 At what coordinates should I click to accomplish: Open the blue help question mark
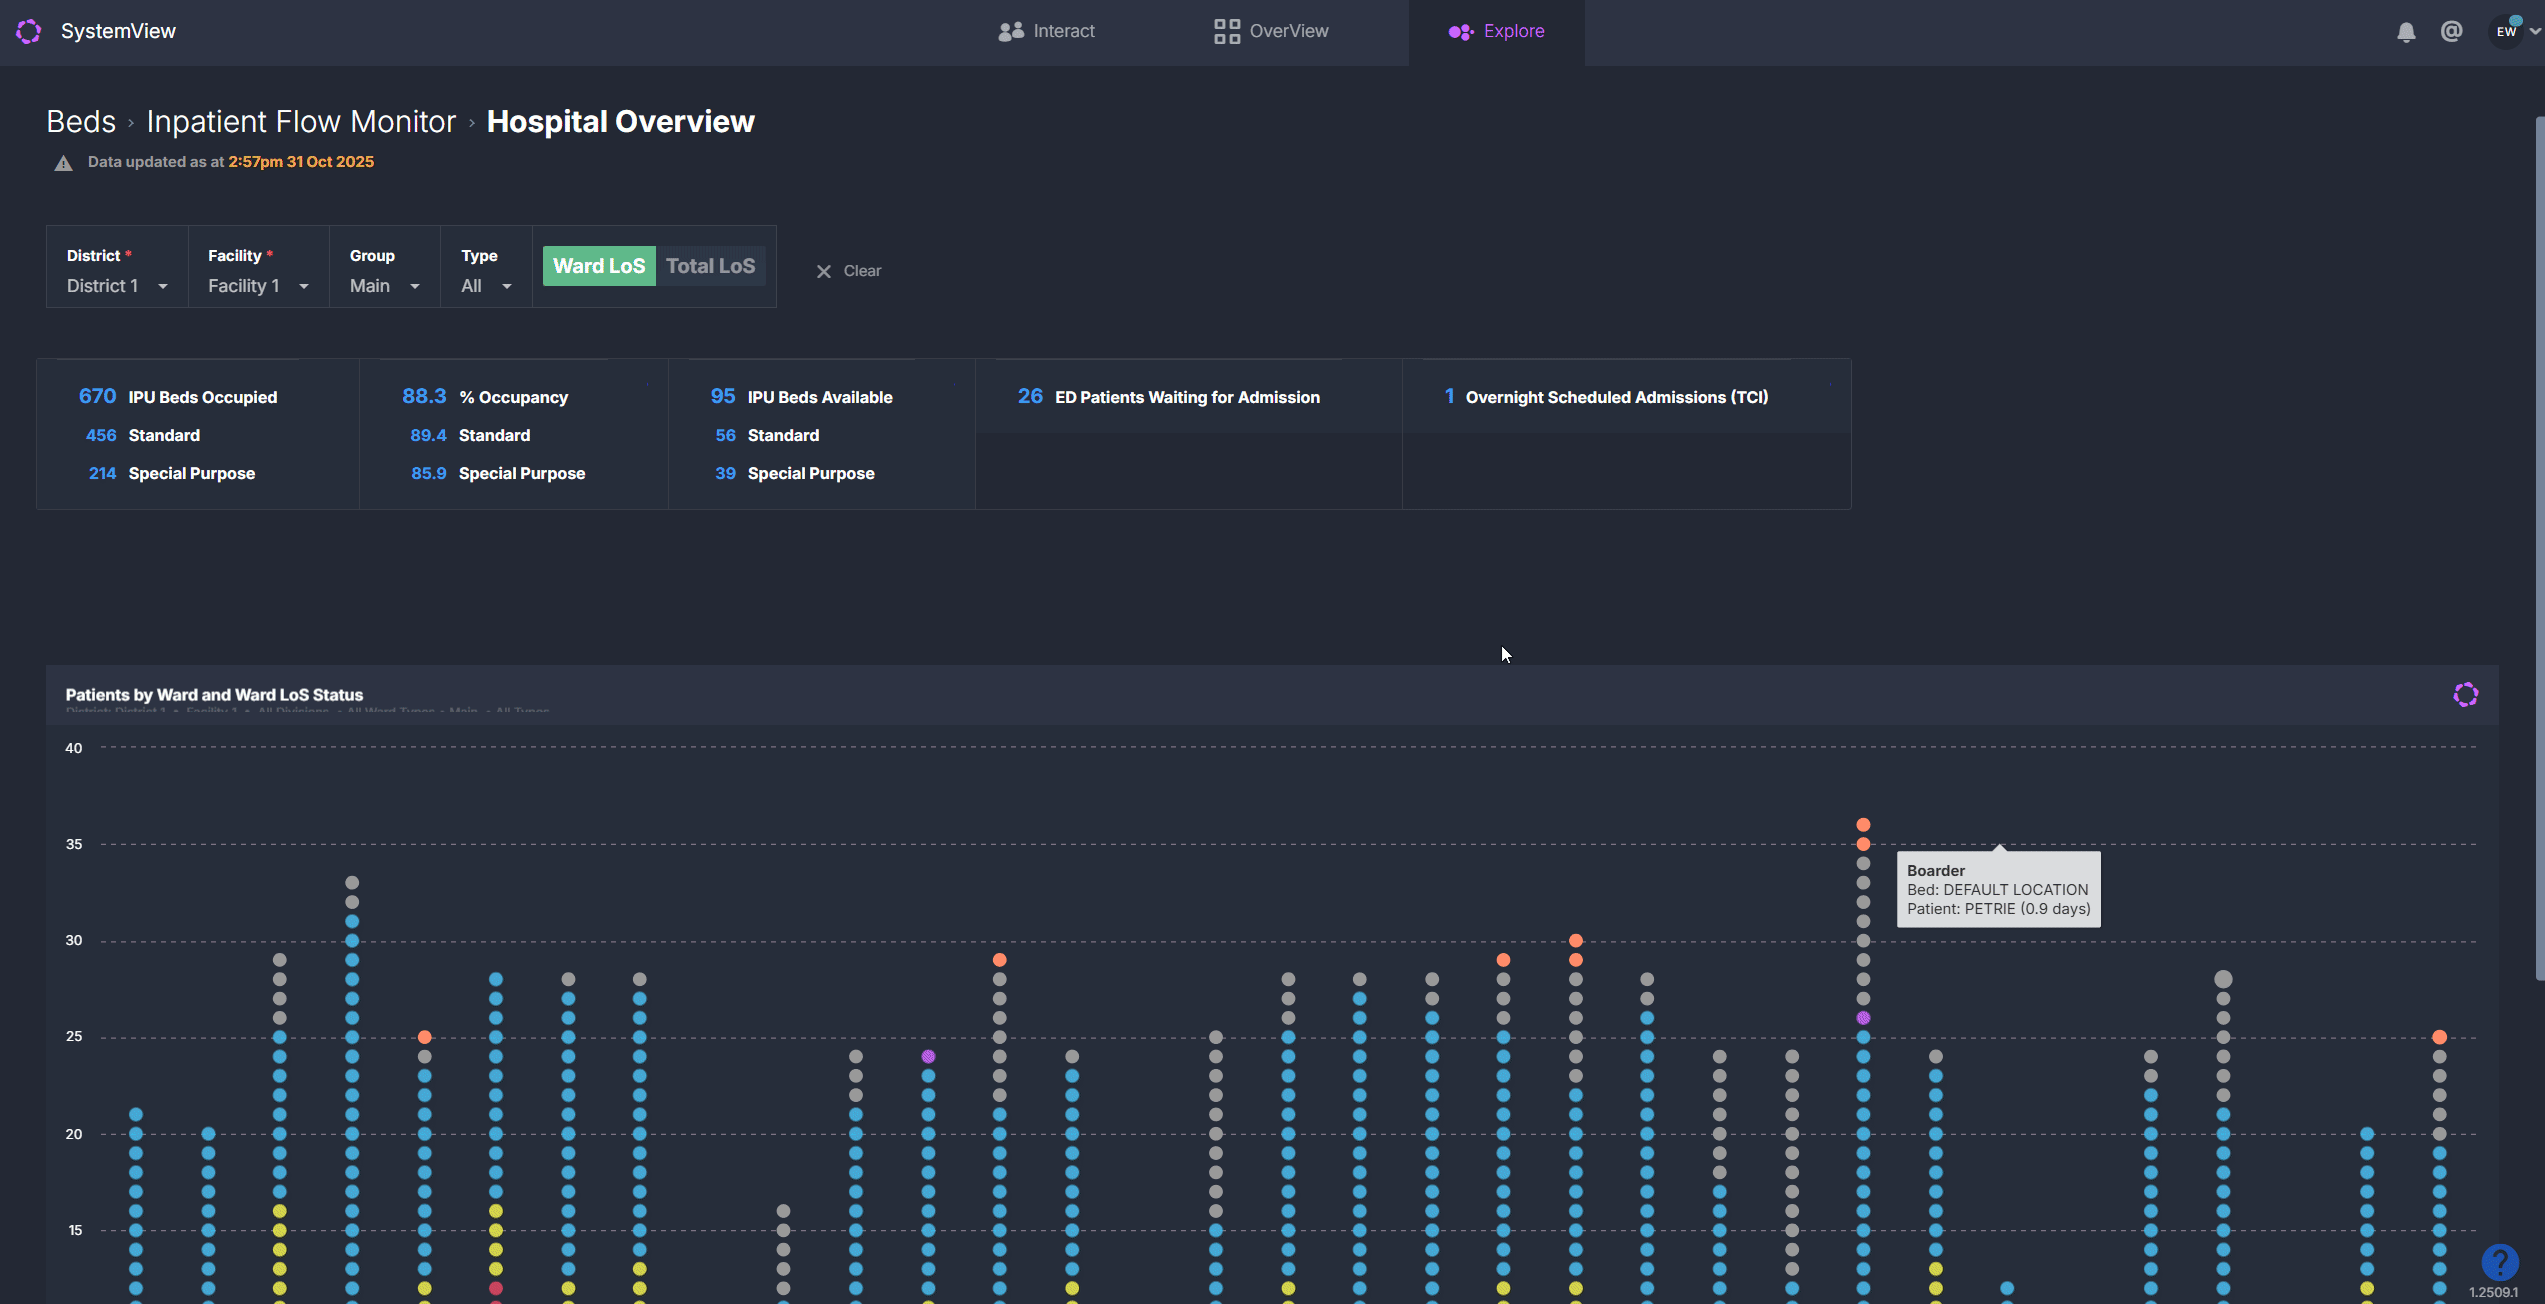(2499, 1262)
